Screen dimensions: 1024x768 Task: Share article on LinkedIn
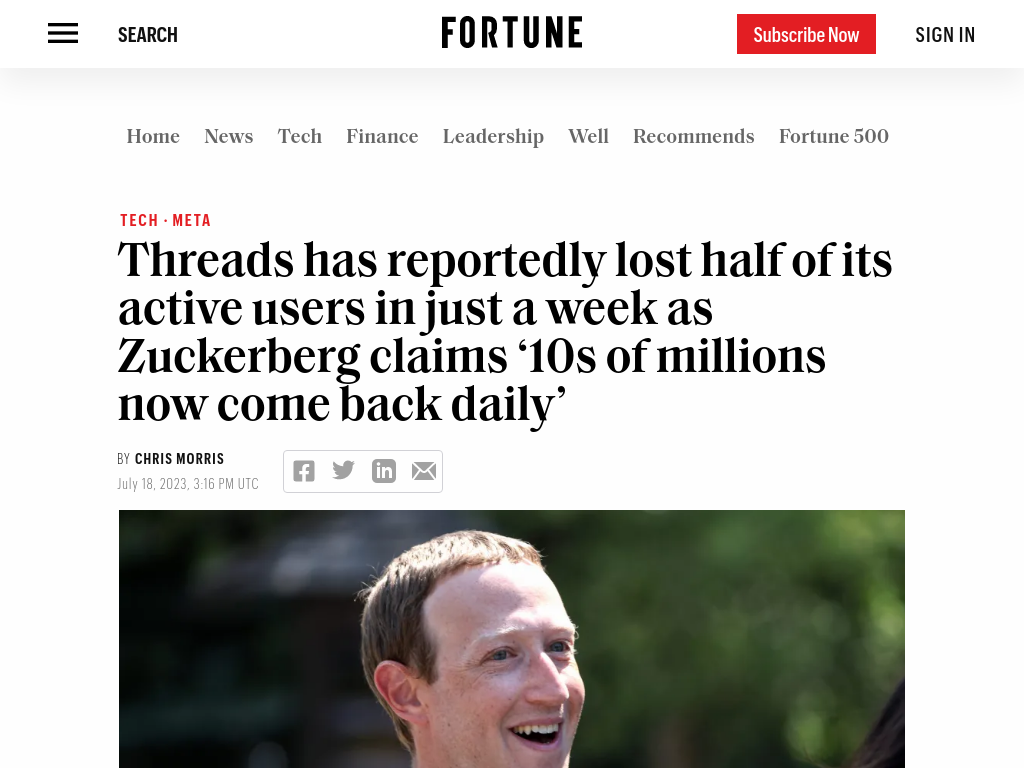click(384, 471)
